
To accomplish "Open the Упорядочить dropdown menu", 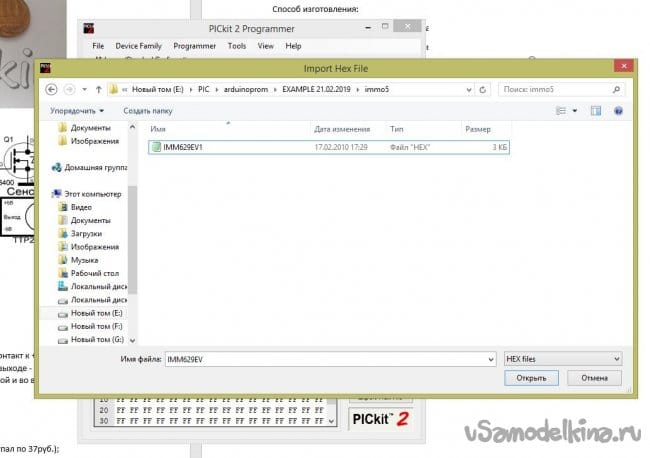I will click(x=77, y=111).
